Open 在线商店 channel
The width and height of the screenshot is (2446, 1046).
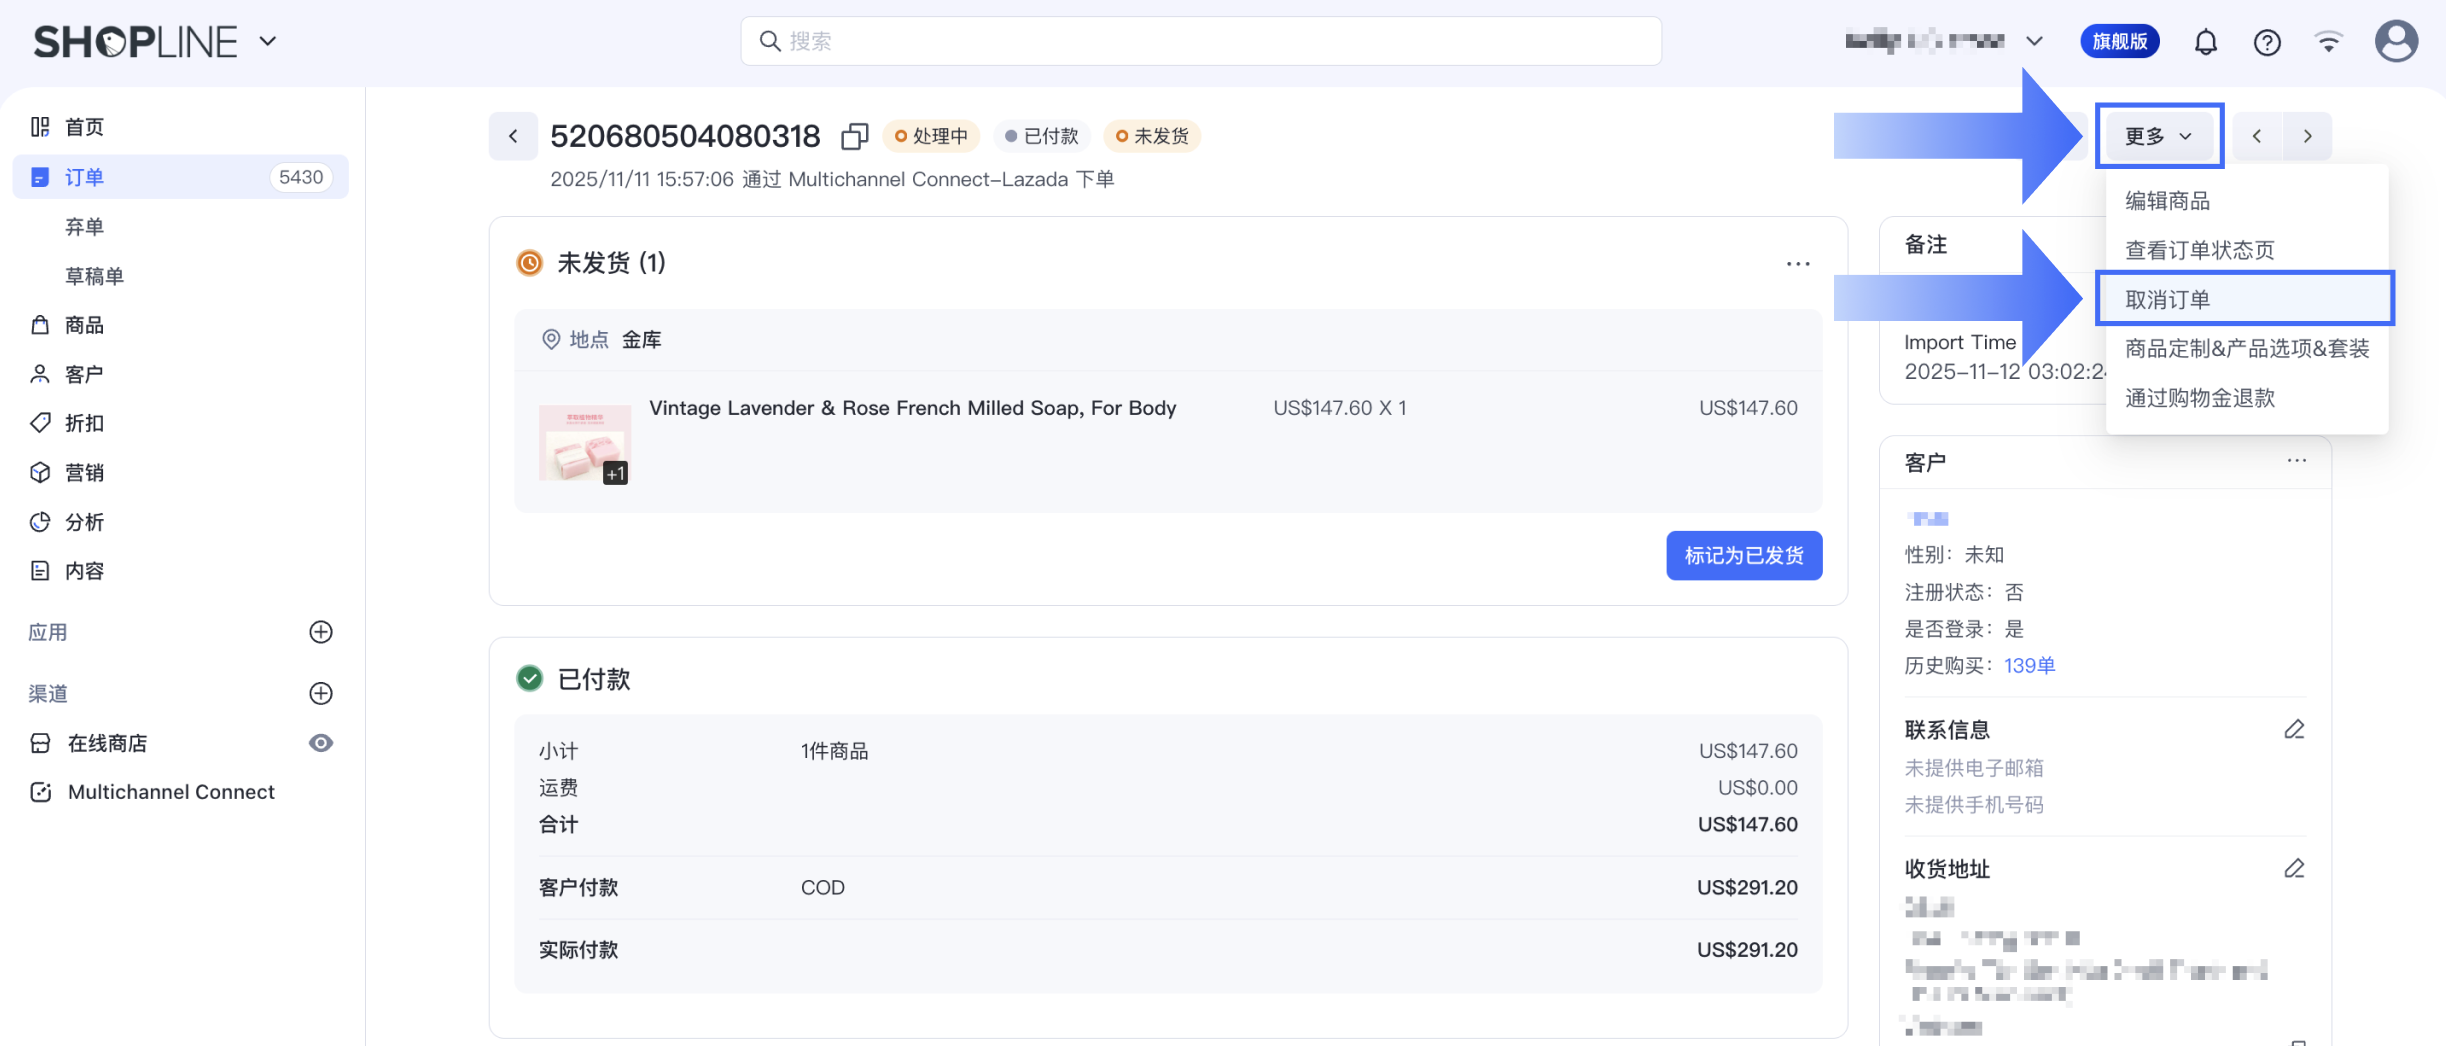tap(107, 743)
